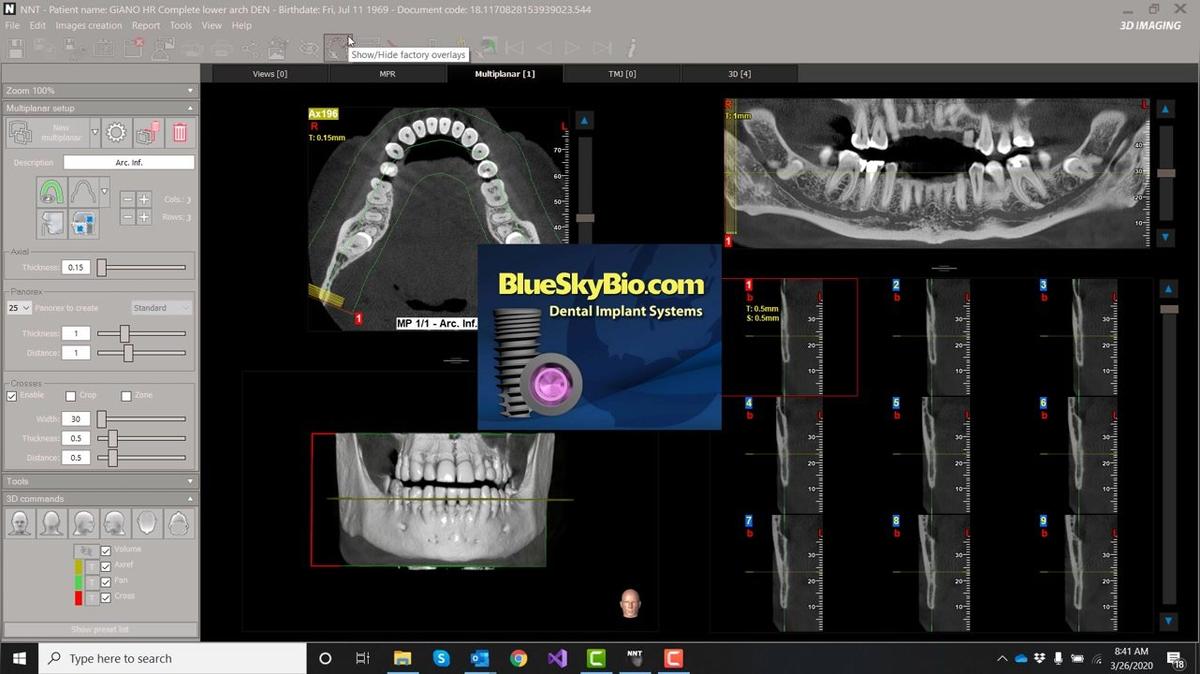This screenshot has height=674, width=1200.
Task: Click the info 'i' icon in toolbar
Action: (x=632, y=47)
